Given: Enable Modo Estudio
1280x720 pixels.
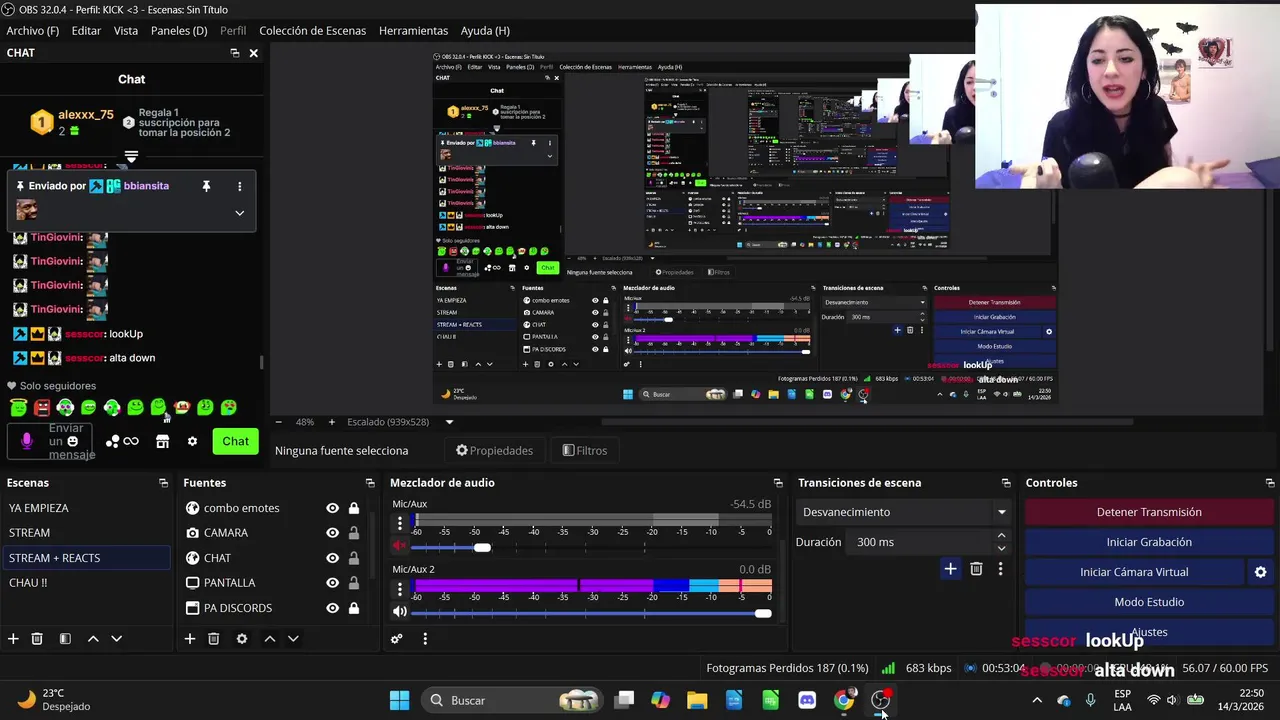Looking at the screenshot, I should 1149,602.
